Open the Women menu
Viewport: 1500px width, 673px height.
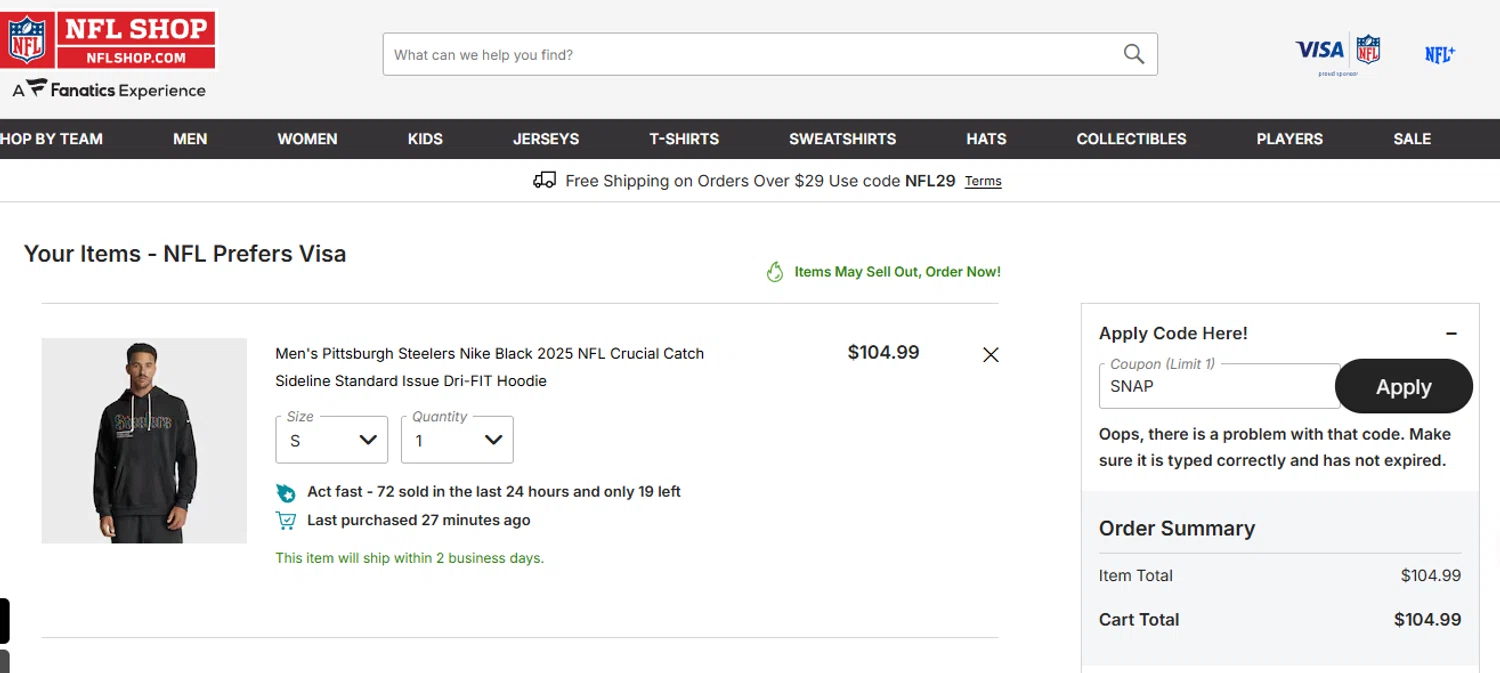tap(307, 139)
